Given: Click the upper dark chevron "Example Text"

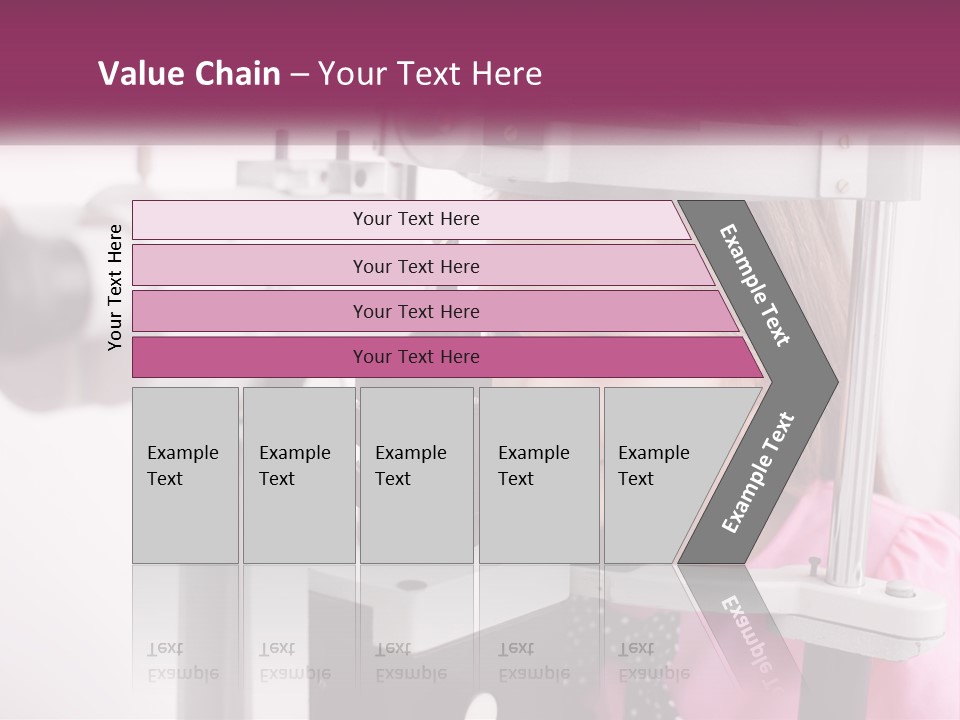Looking at the screenshot, I should click(756, 286).
